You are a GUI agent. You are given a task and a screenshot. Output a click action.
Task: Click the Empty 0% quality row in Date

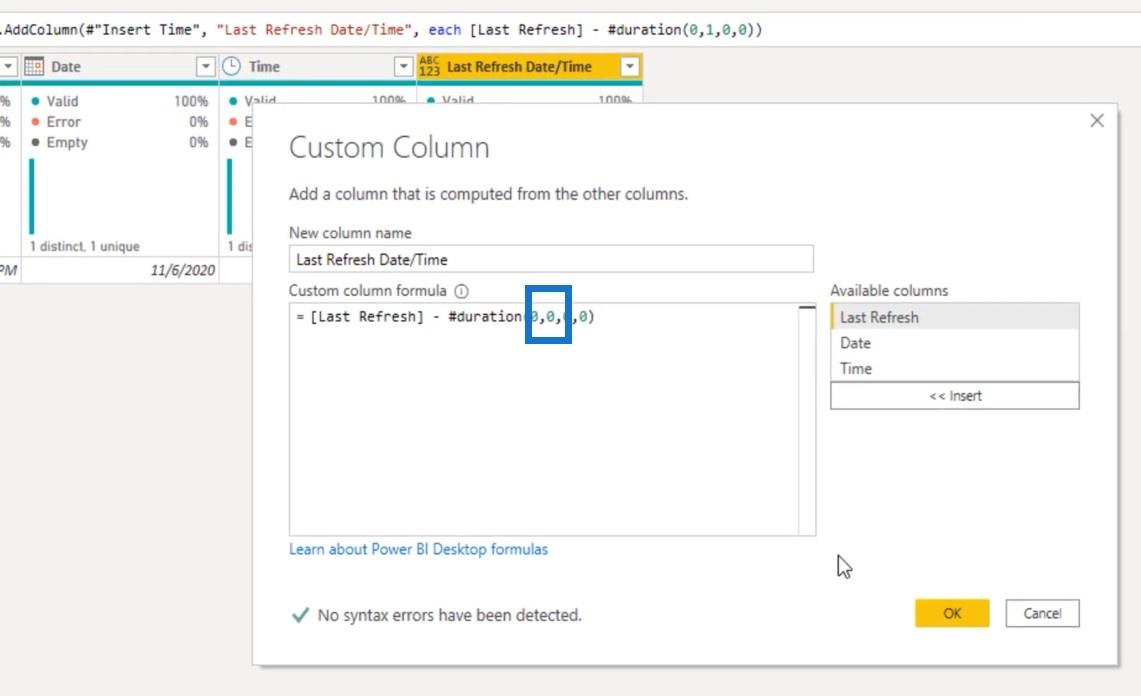[x=120, y=142]
